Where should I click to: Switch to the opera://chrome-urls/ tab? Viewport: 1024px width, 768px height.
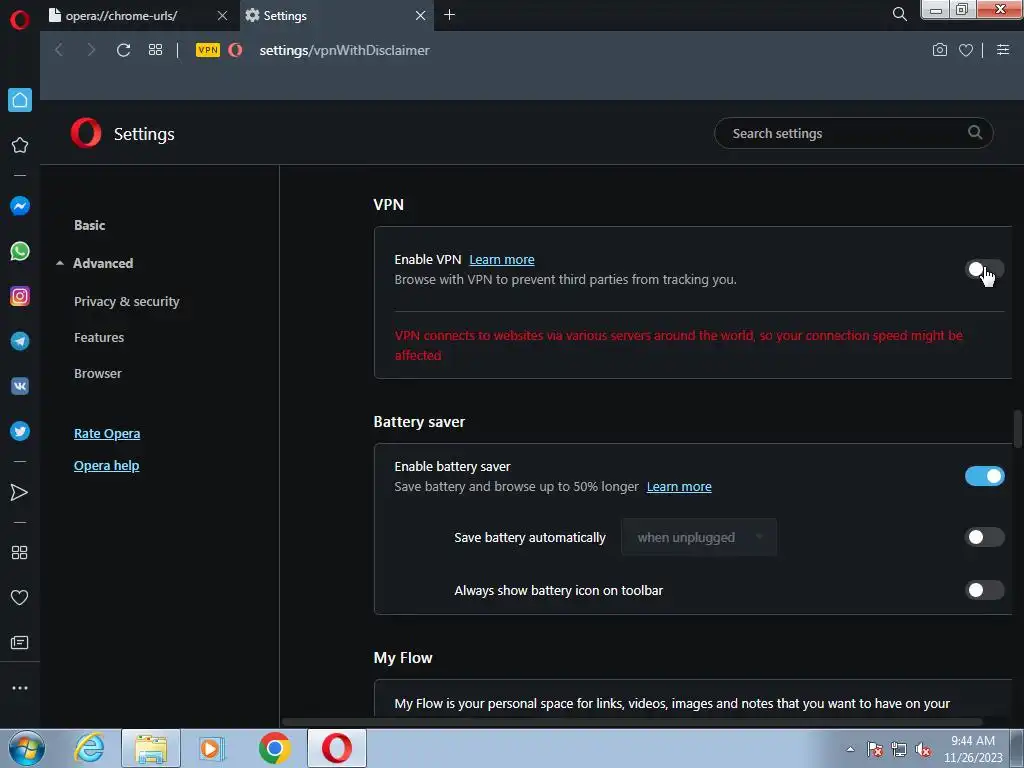[x=121, y=16]
